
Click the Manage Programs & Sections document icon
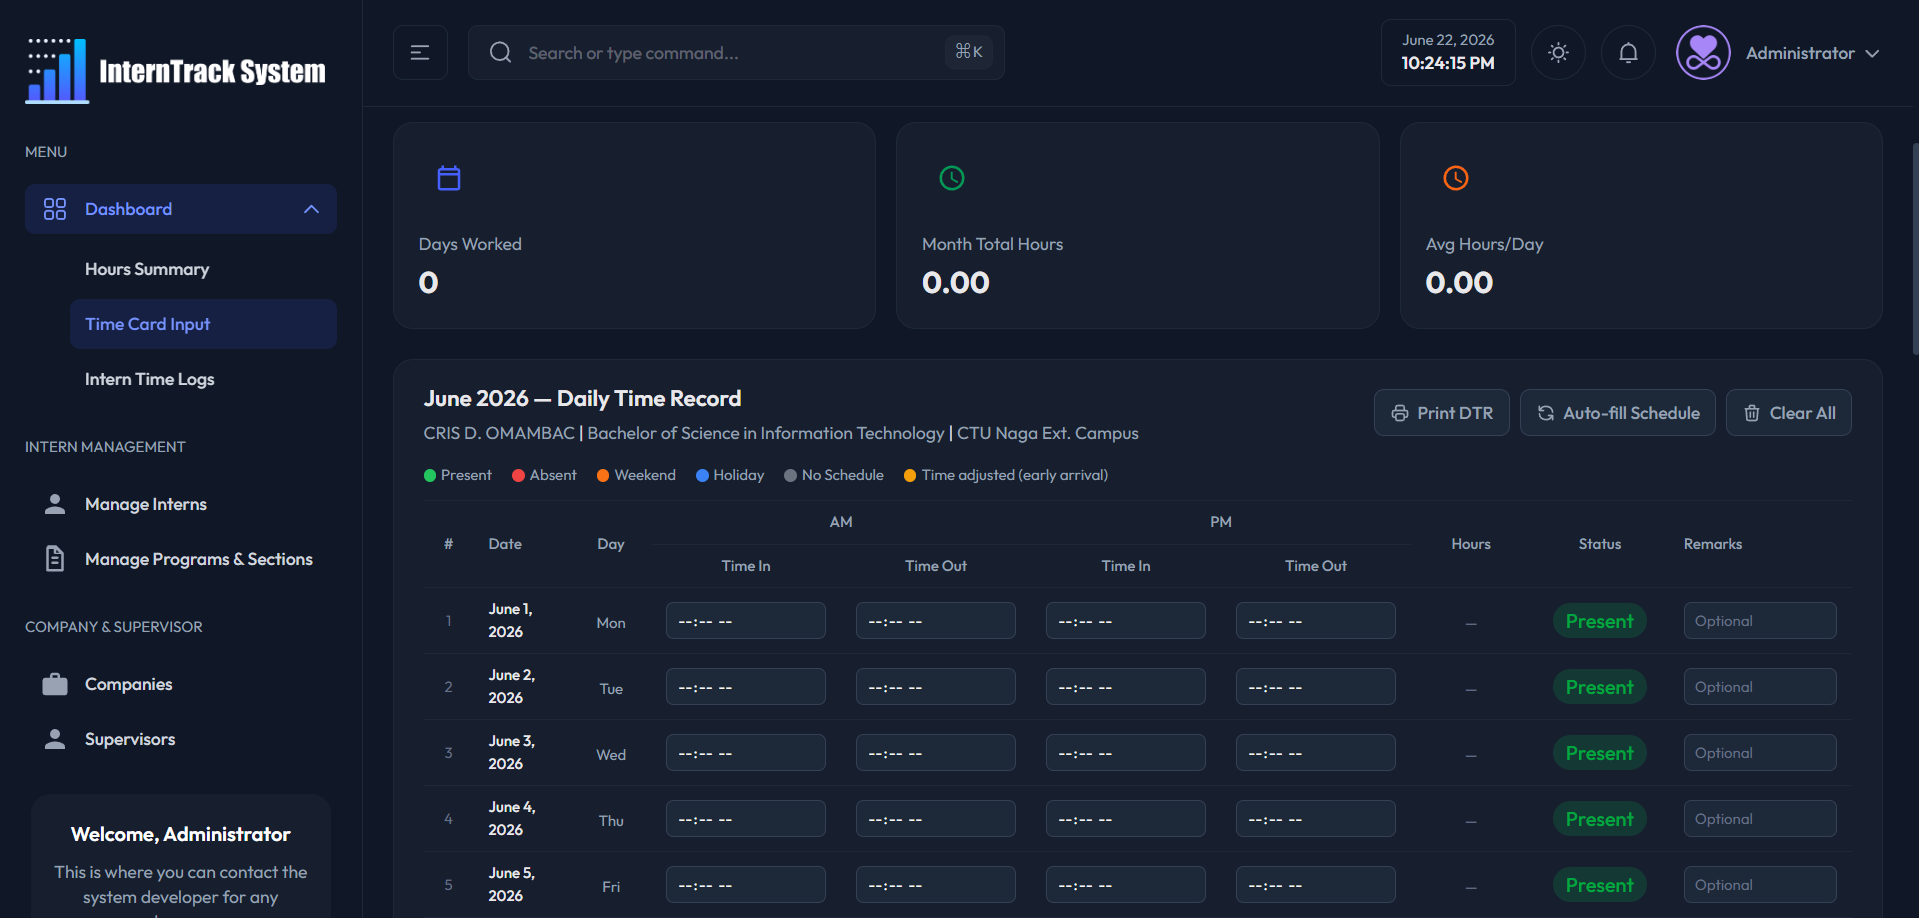(x=55, y=559)
